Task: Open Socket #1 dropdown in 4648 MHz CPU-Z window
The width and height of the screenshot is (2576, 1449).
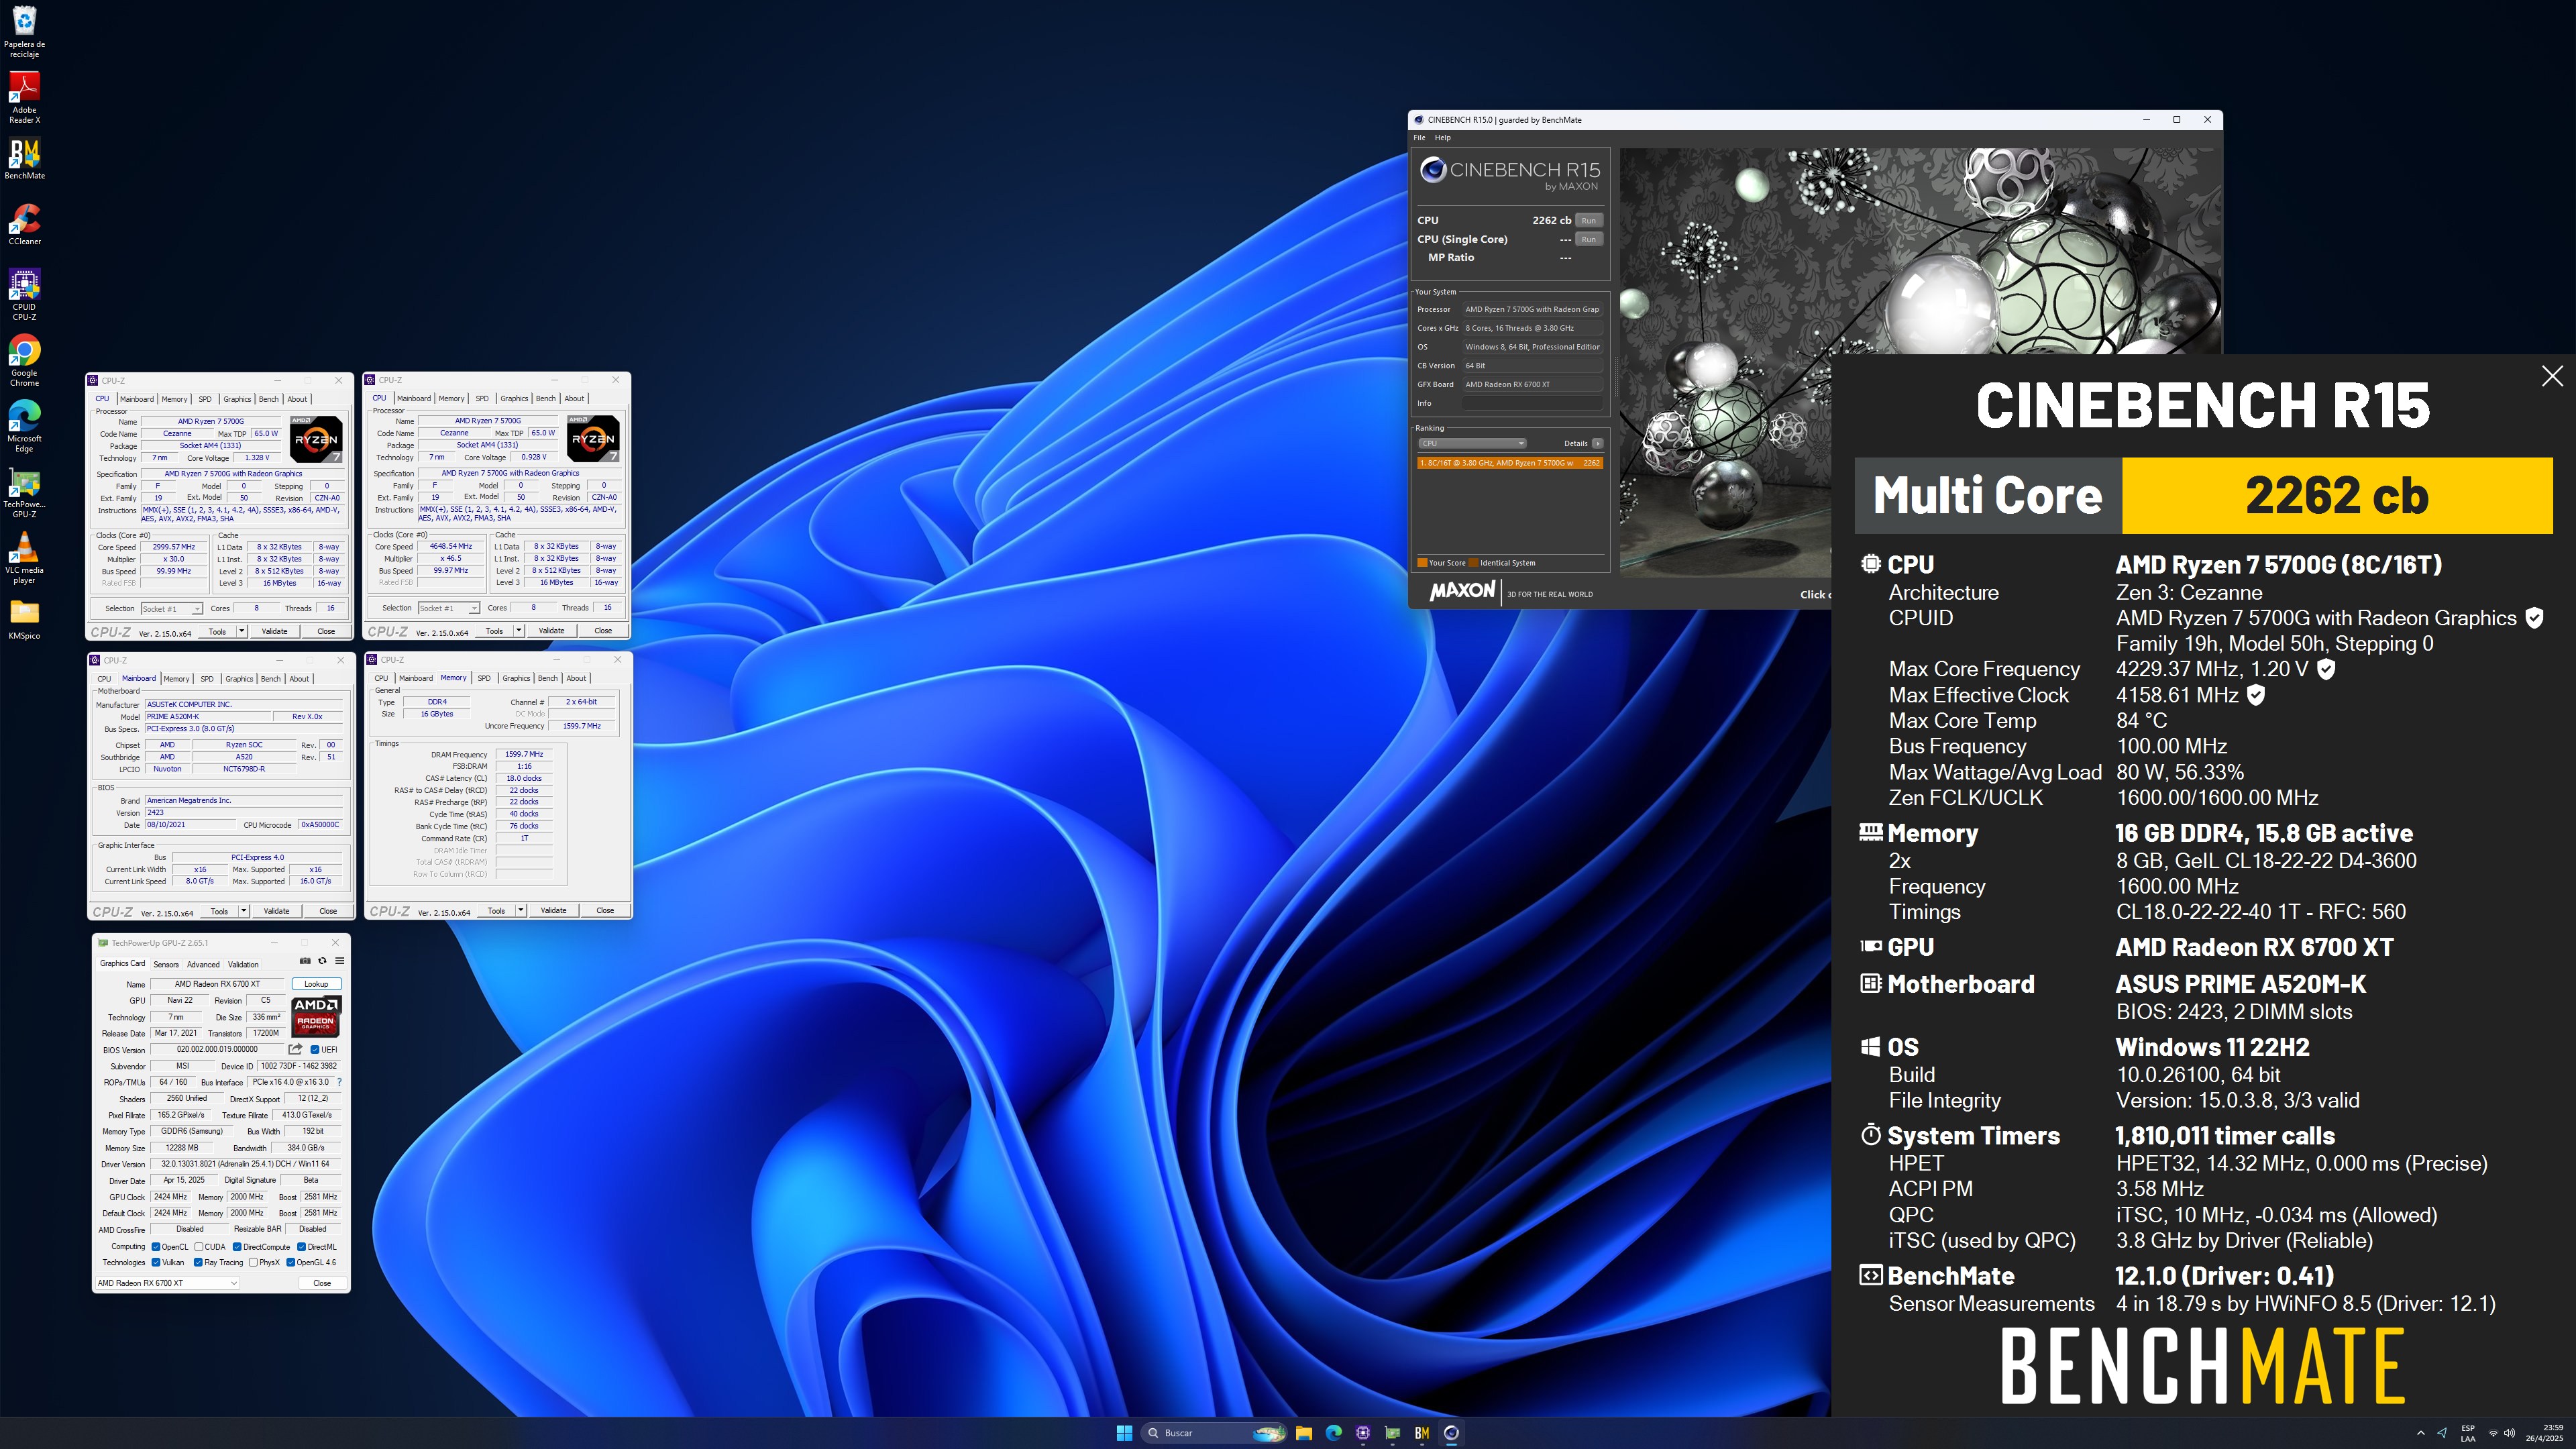Action: 448,608
